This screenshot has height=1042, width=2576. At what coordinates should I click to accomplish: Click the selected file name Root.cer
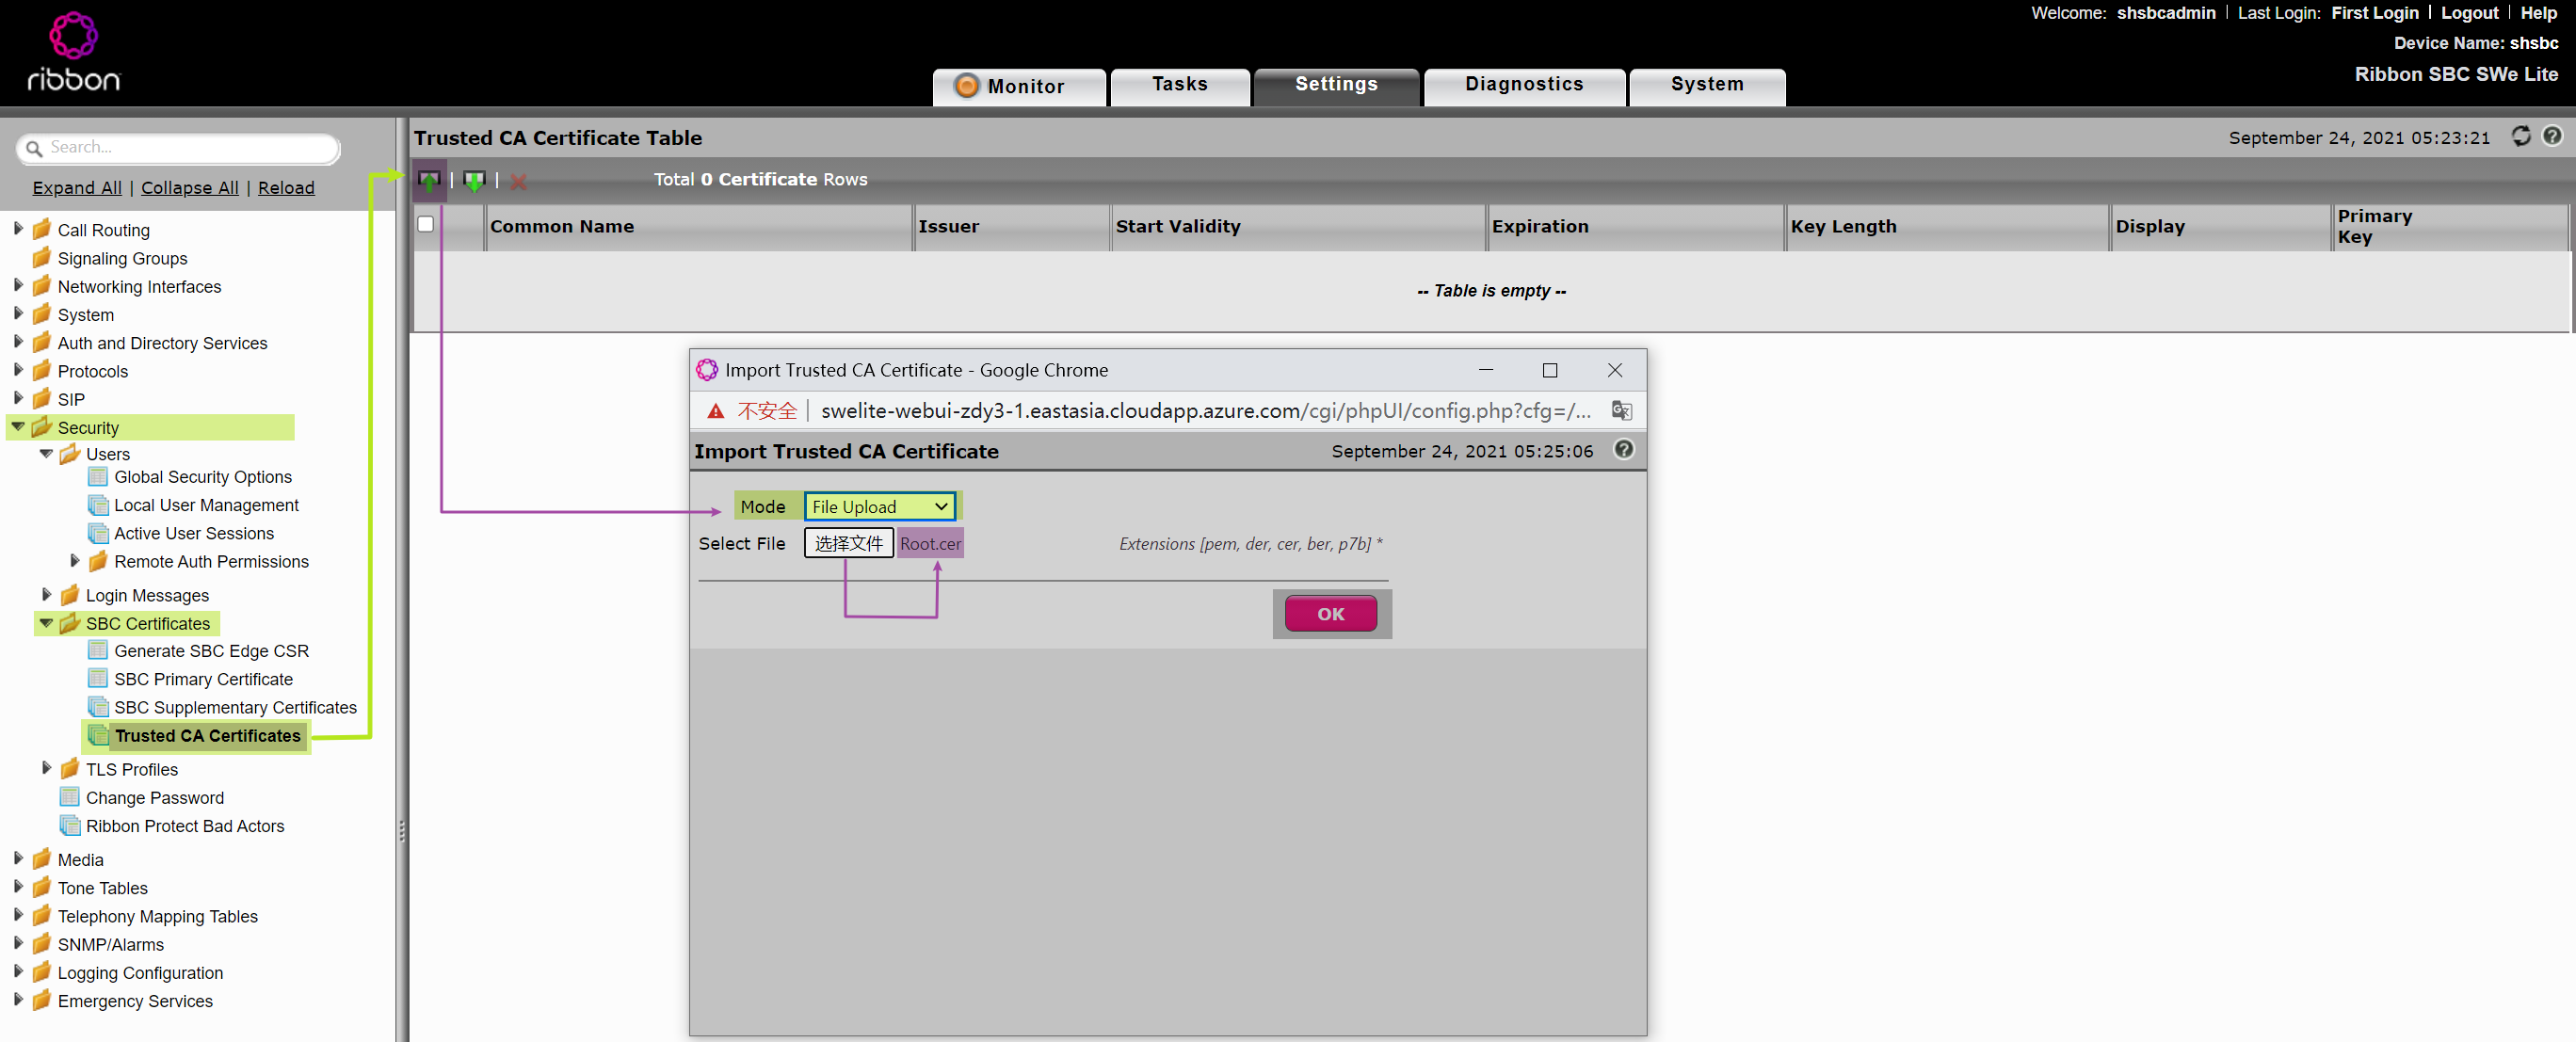pos(930,544)
